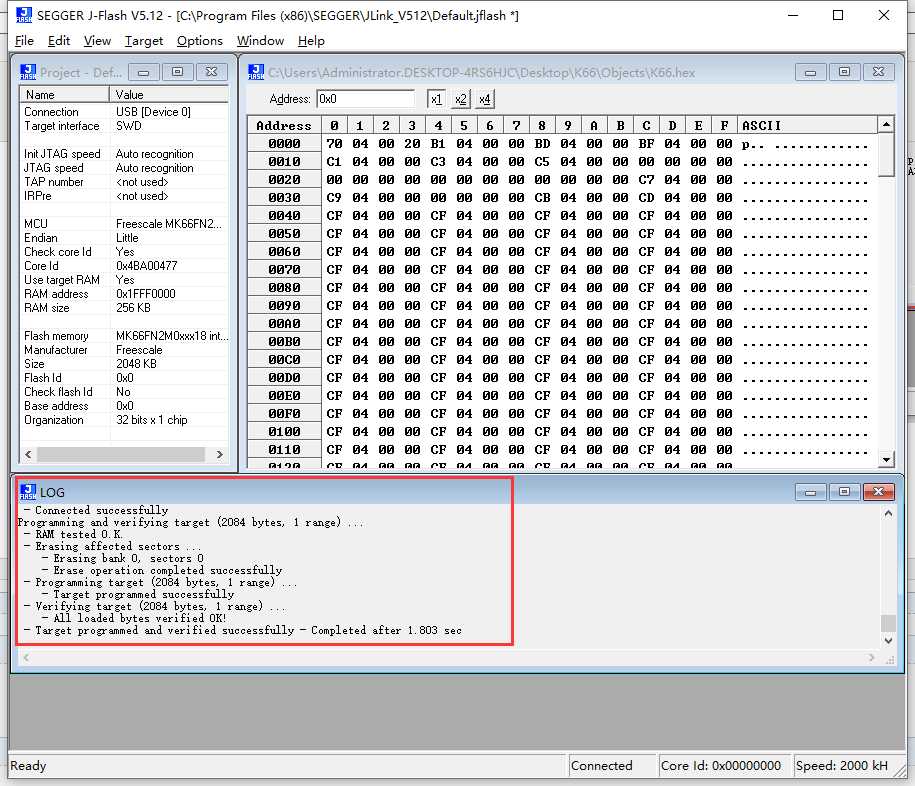Close the K66.hex data window
Image resolution: width=915 pixels, height=786 pixels.
click(878, 72)
